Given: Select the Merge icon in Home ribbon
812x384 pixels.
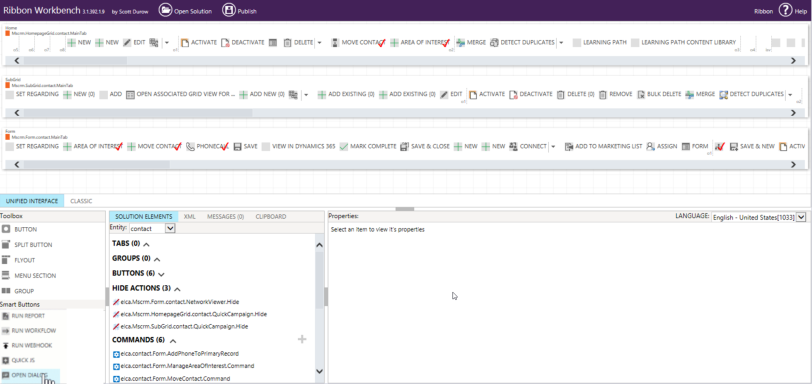Looking at the screenshot, I should [x=460, y=42].
